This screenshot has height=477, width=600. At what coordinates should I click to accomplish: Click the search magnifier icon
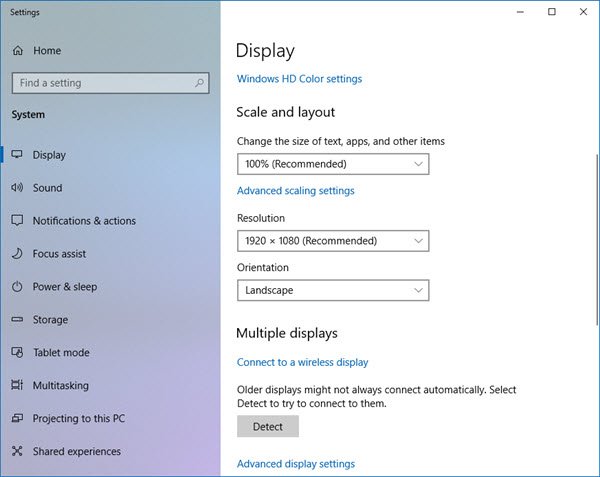(x=199, y=83)
